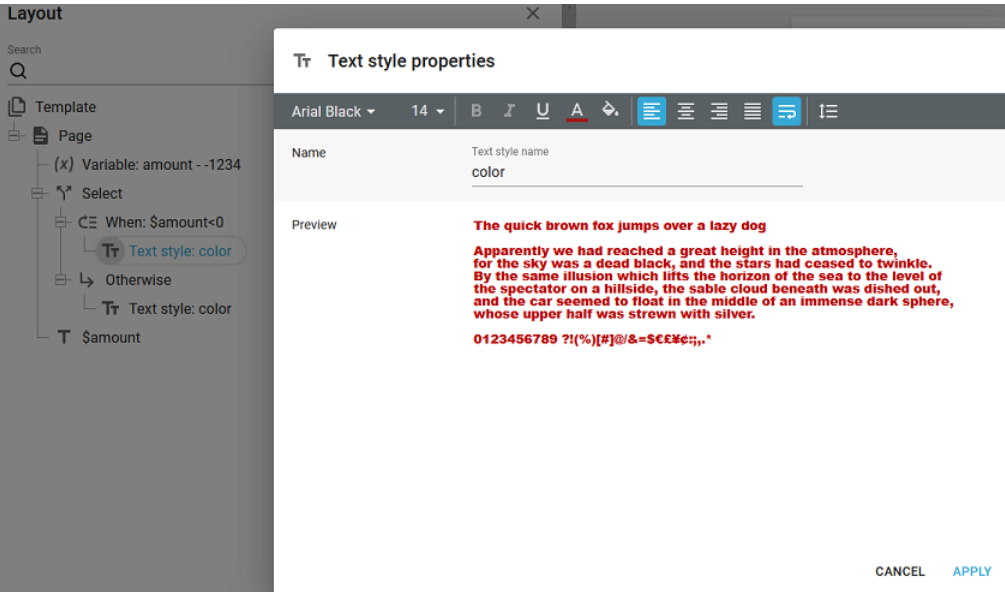
Task: Toggle Italic formatting
Action: pyautogui.click(x=510, y=111)
